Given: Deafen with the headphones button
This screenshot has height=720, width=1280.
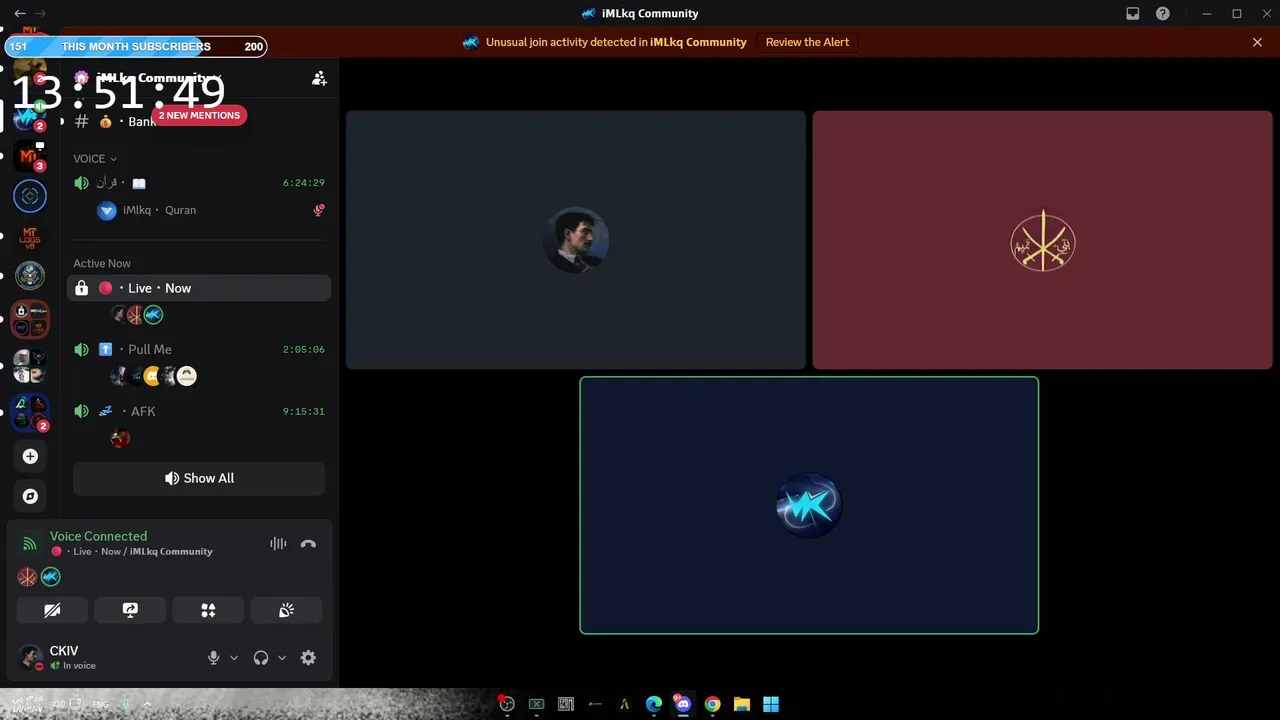Looking at the screenshot, I should pos(261,658).
